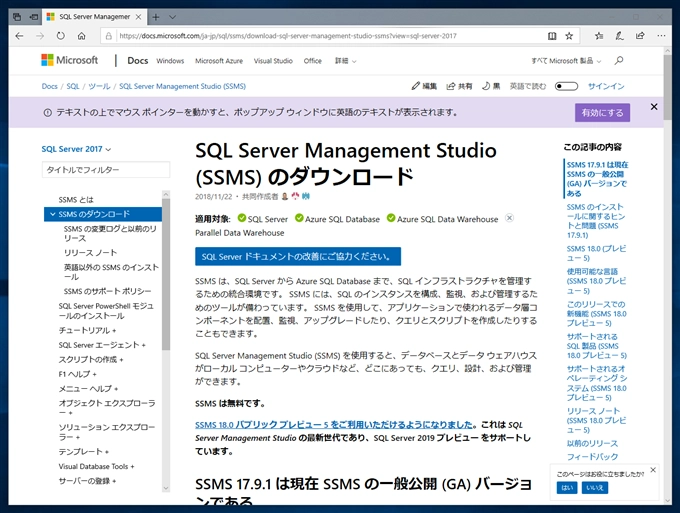Switch on the 黒 dark theme
680x513 pixels.
(x=491, y=87)
